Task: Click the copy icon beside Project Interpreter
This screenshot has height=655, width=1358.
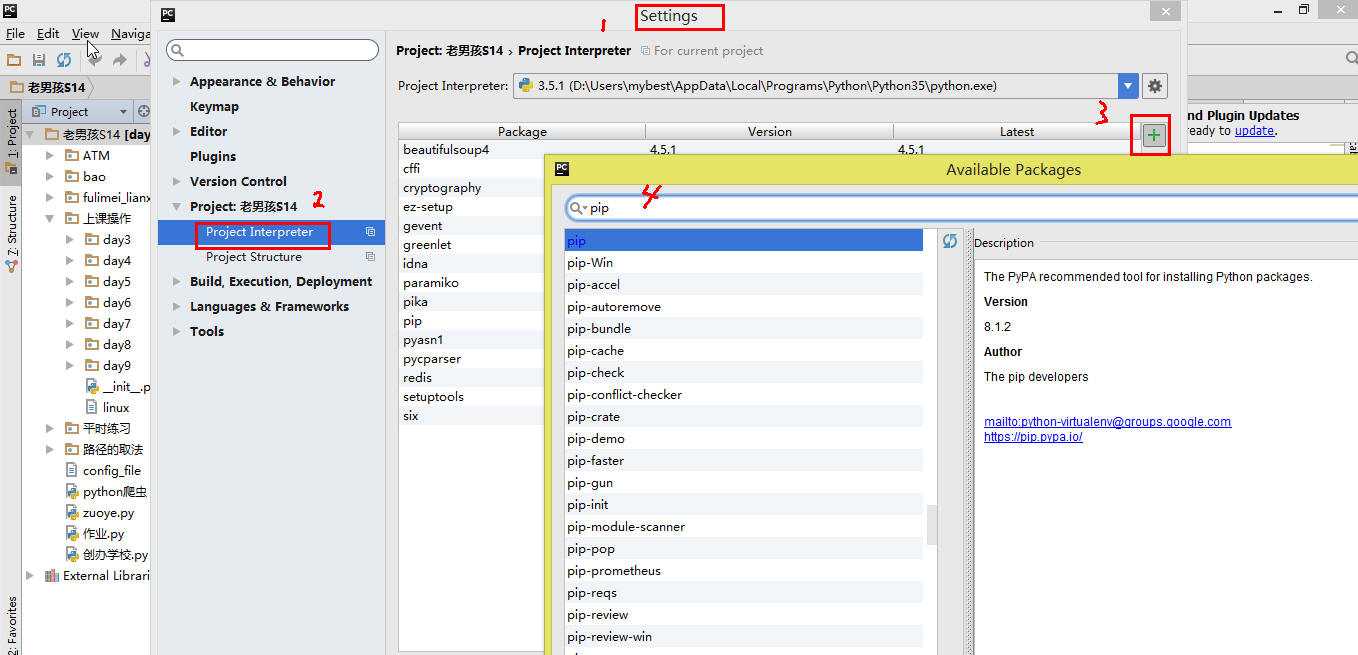Action: (370, 232)
